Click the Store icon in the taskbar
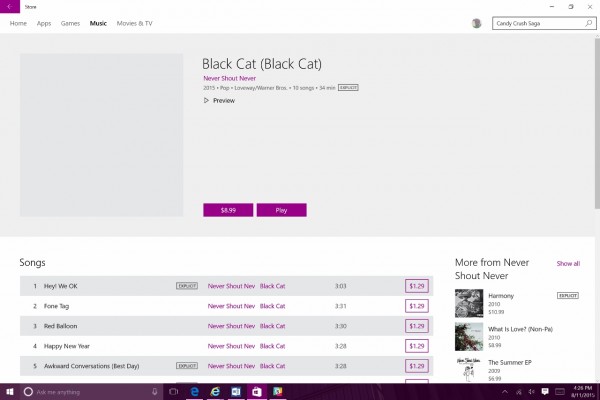Image resolution: width=600 pixels, height=400 pixels. [257, 392]
